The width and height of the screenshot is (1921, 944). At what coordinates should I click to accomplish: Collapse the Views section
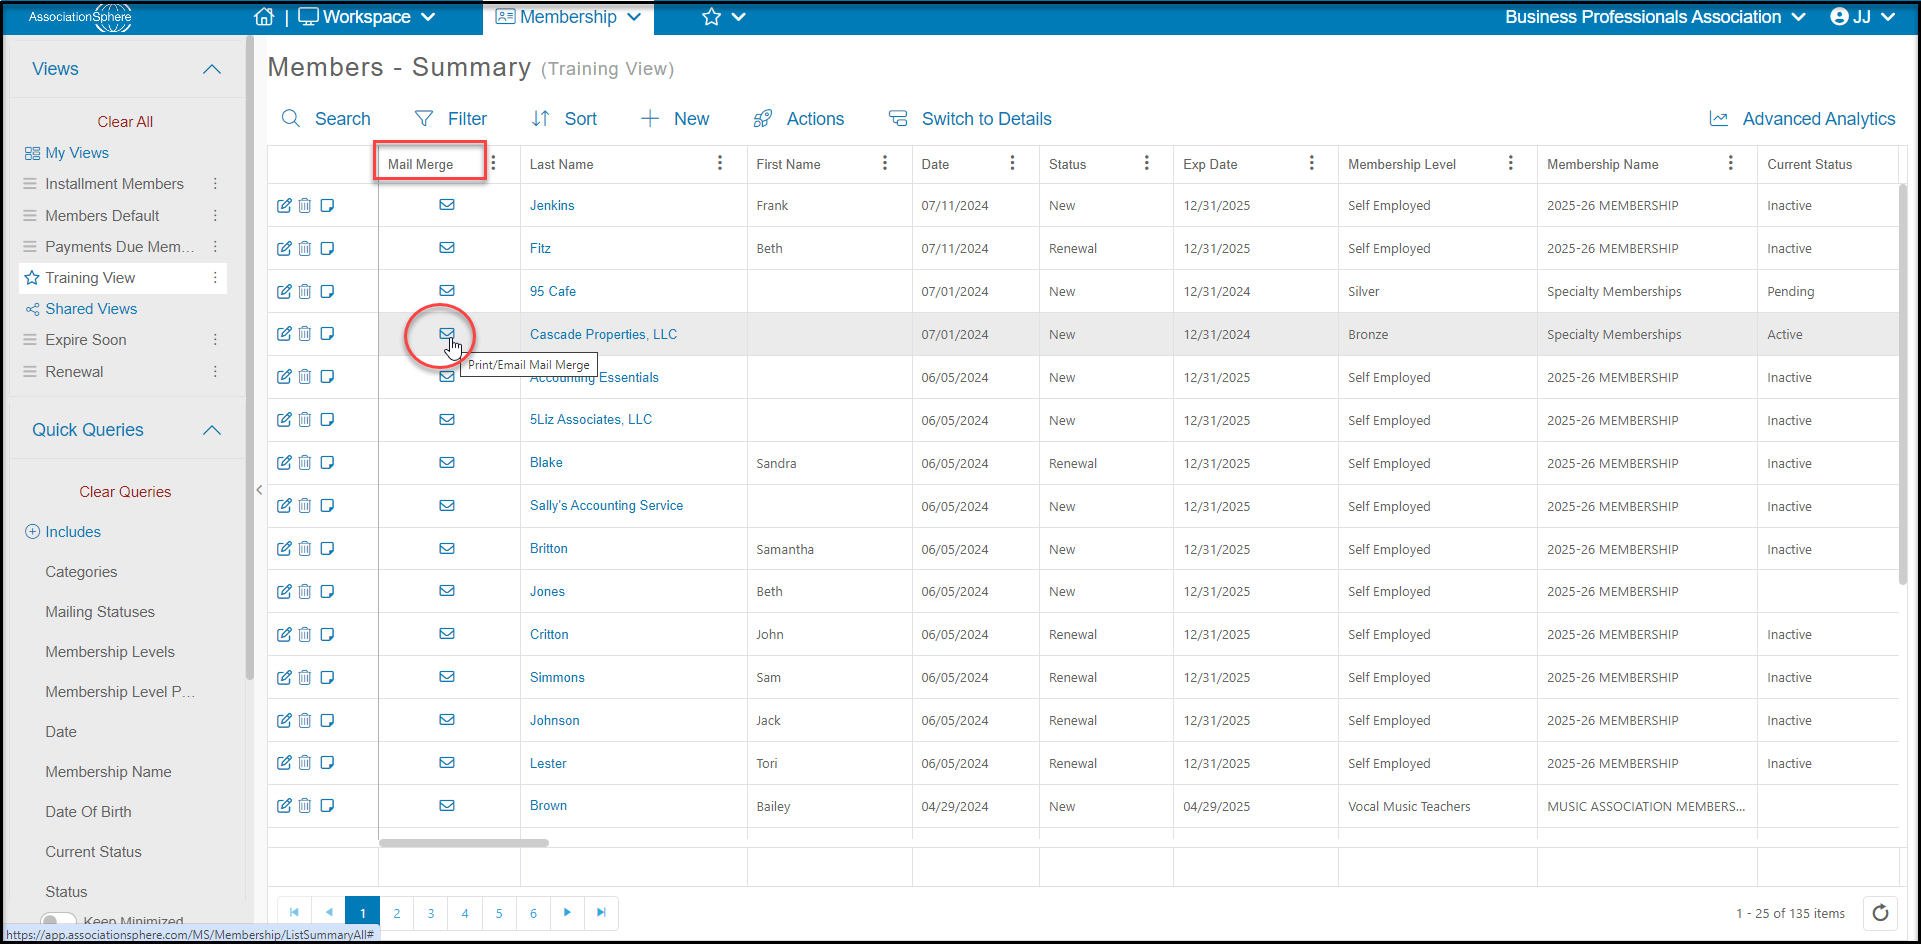tap(212, 69)
